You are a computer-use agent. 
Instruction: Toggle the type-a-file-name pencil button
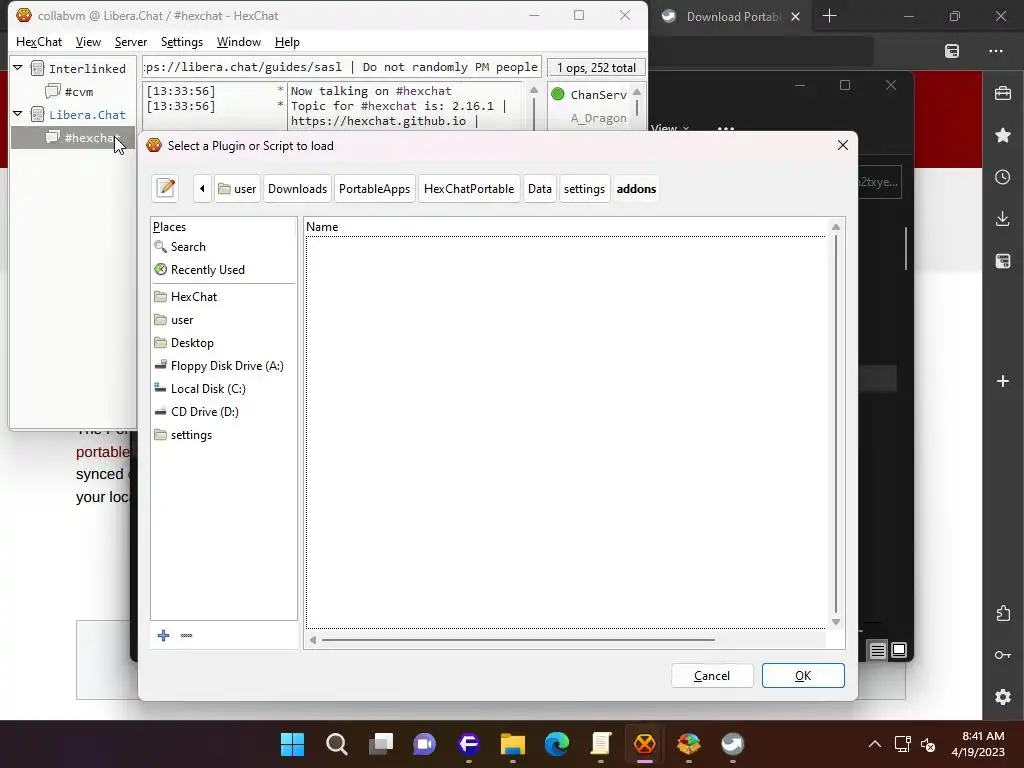[x=166, y=188]
